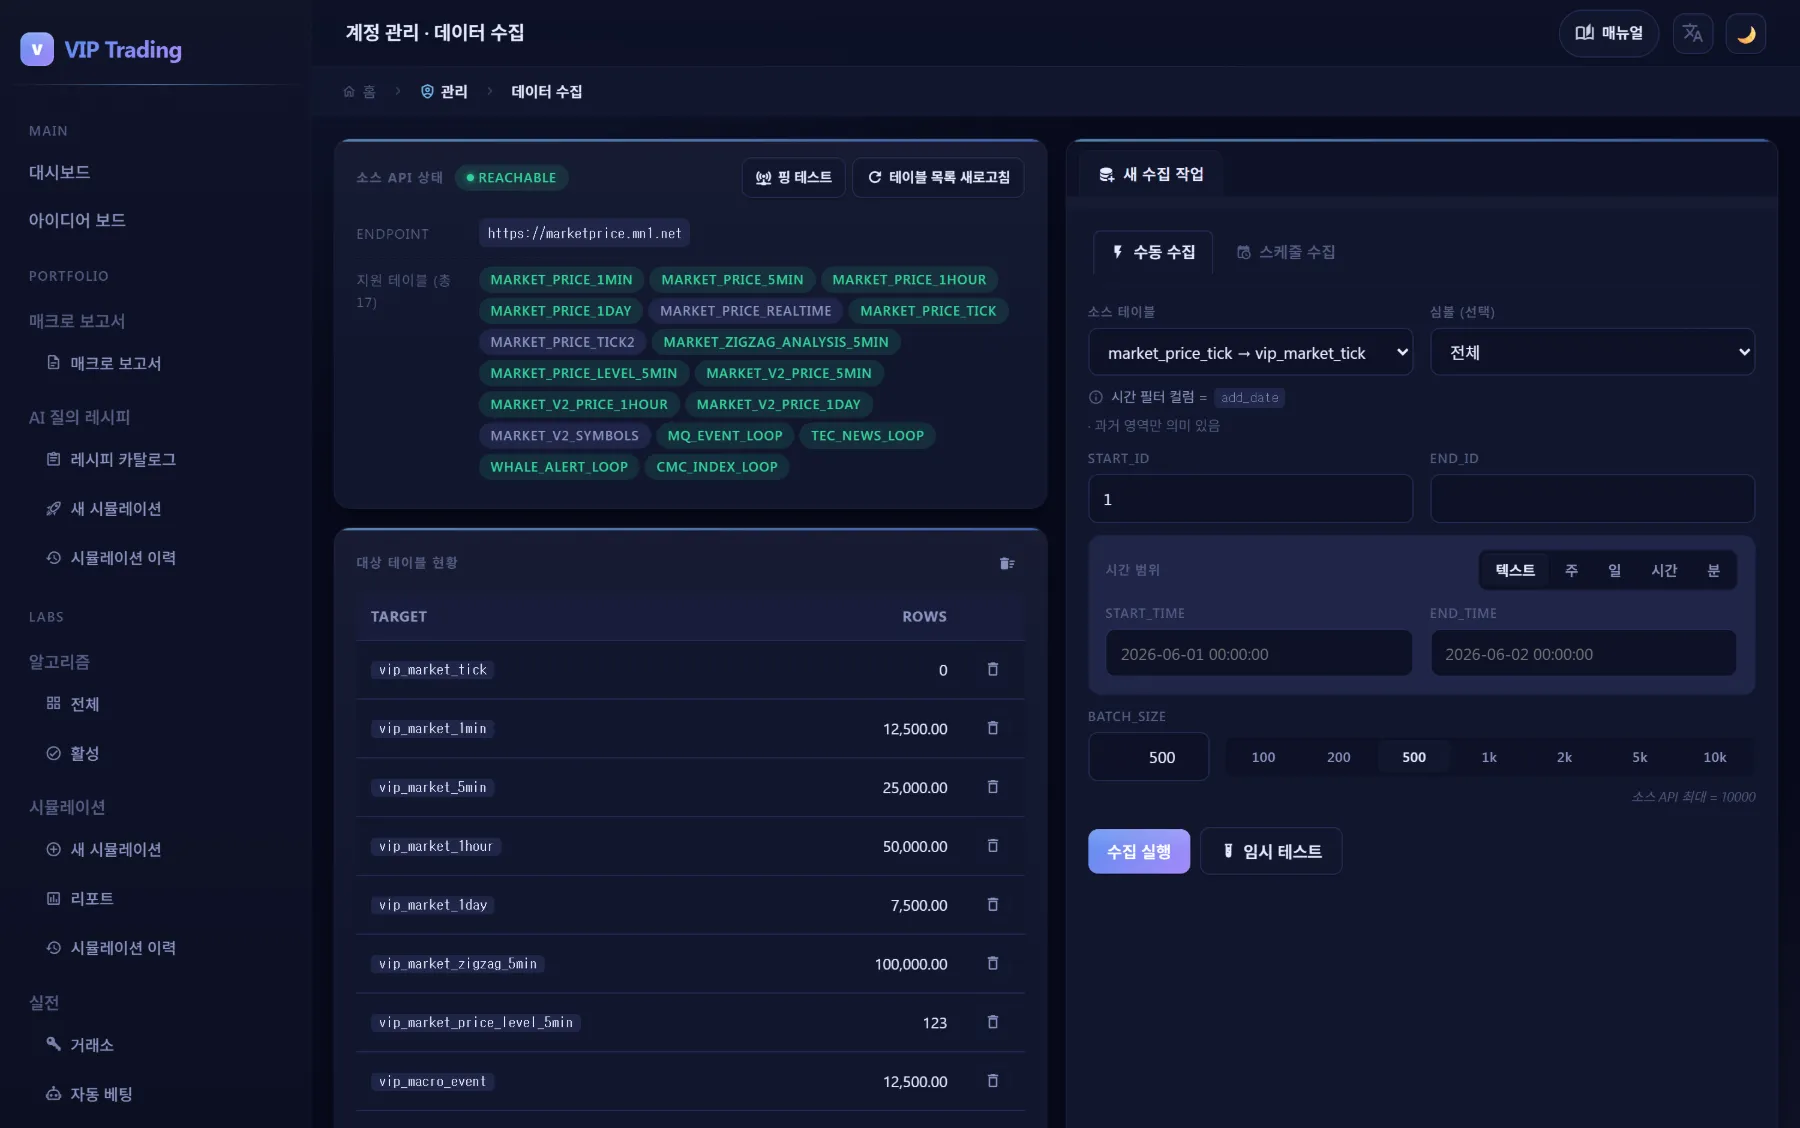The width and height of the screenshot is (1800, 1128).
Task: Focus the END_ID input field
Action: click(x=1592, y=499)
